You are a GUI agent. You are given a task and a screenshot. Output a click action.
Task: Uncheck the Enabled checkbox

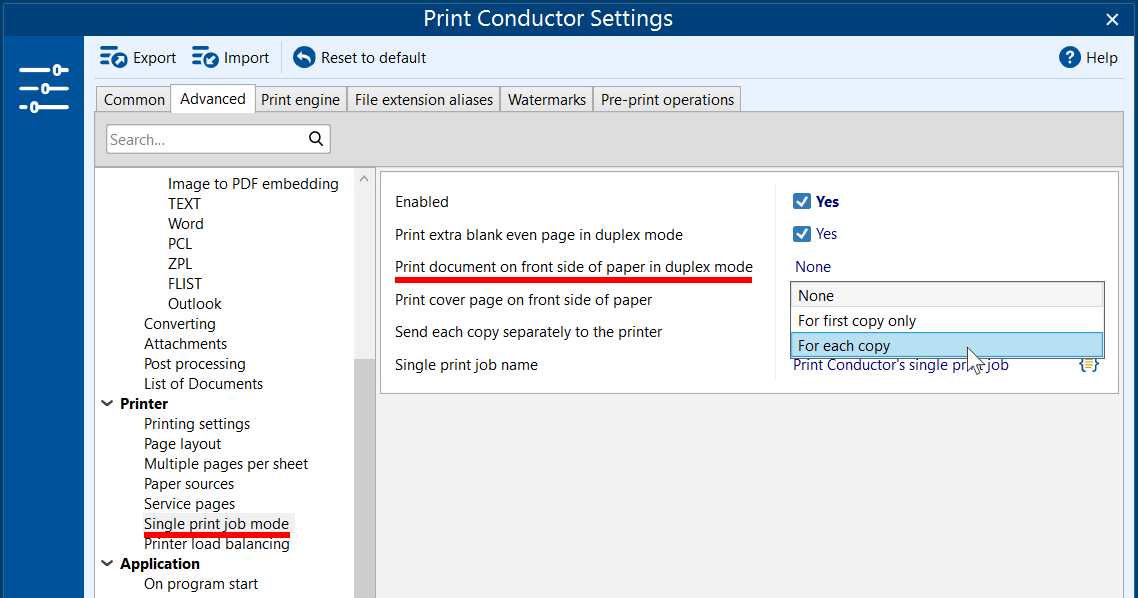coord(801,201)
